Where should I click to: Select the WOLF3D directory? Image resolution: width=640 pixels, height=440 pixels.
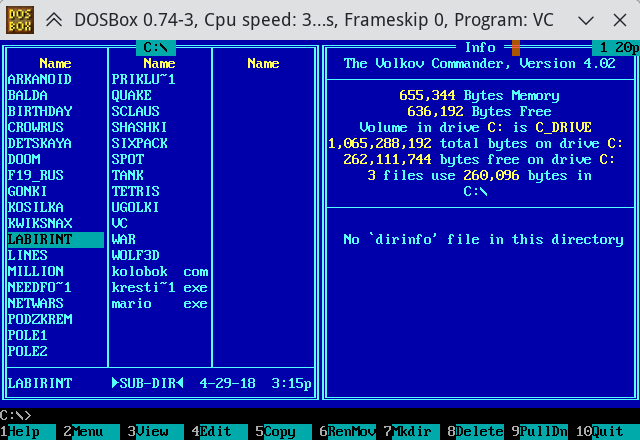[136, 256]
